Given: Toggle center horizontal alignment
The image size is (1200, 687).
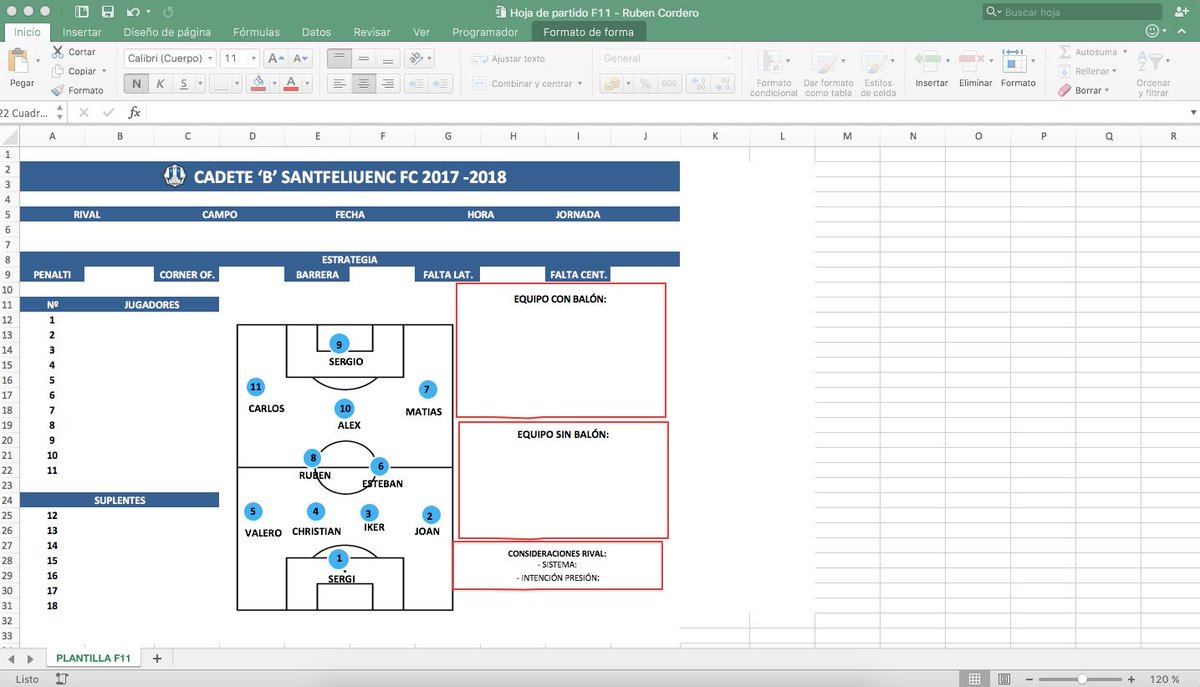Looking at the screenshot, I should (364, 83).
